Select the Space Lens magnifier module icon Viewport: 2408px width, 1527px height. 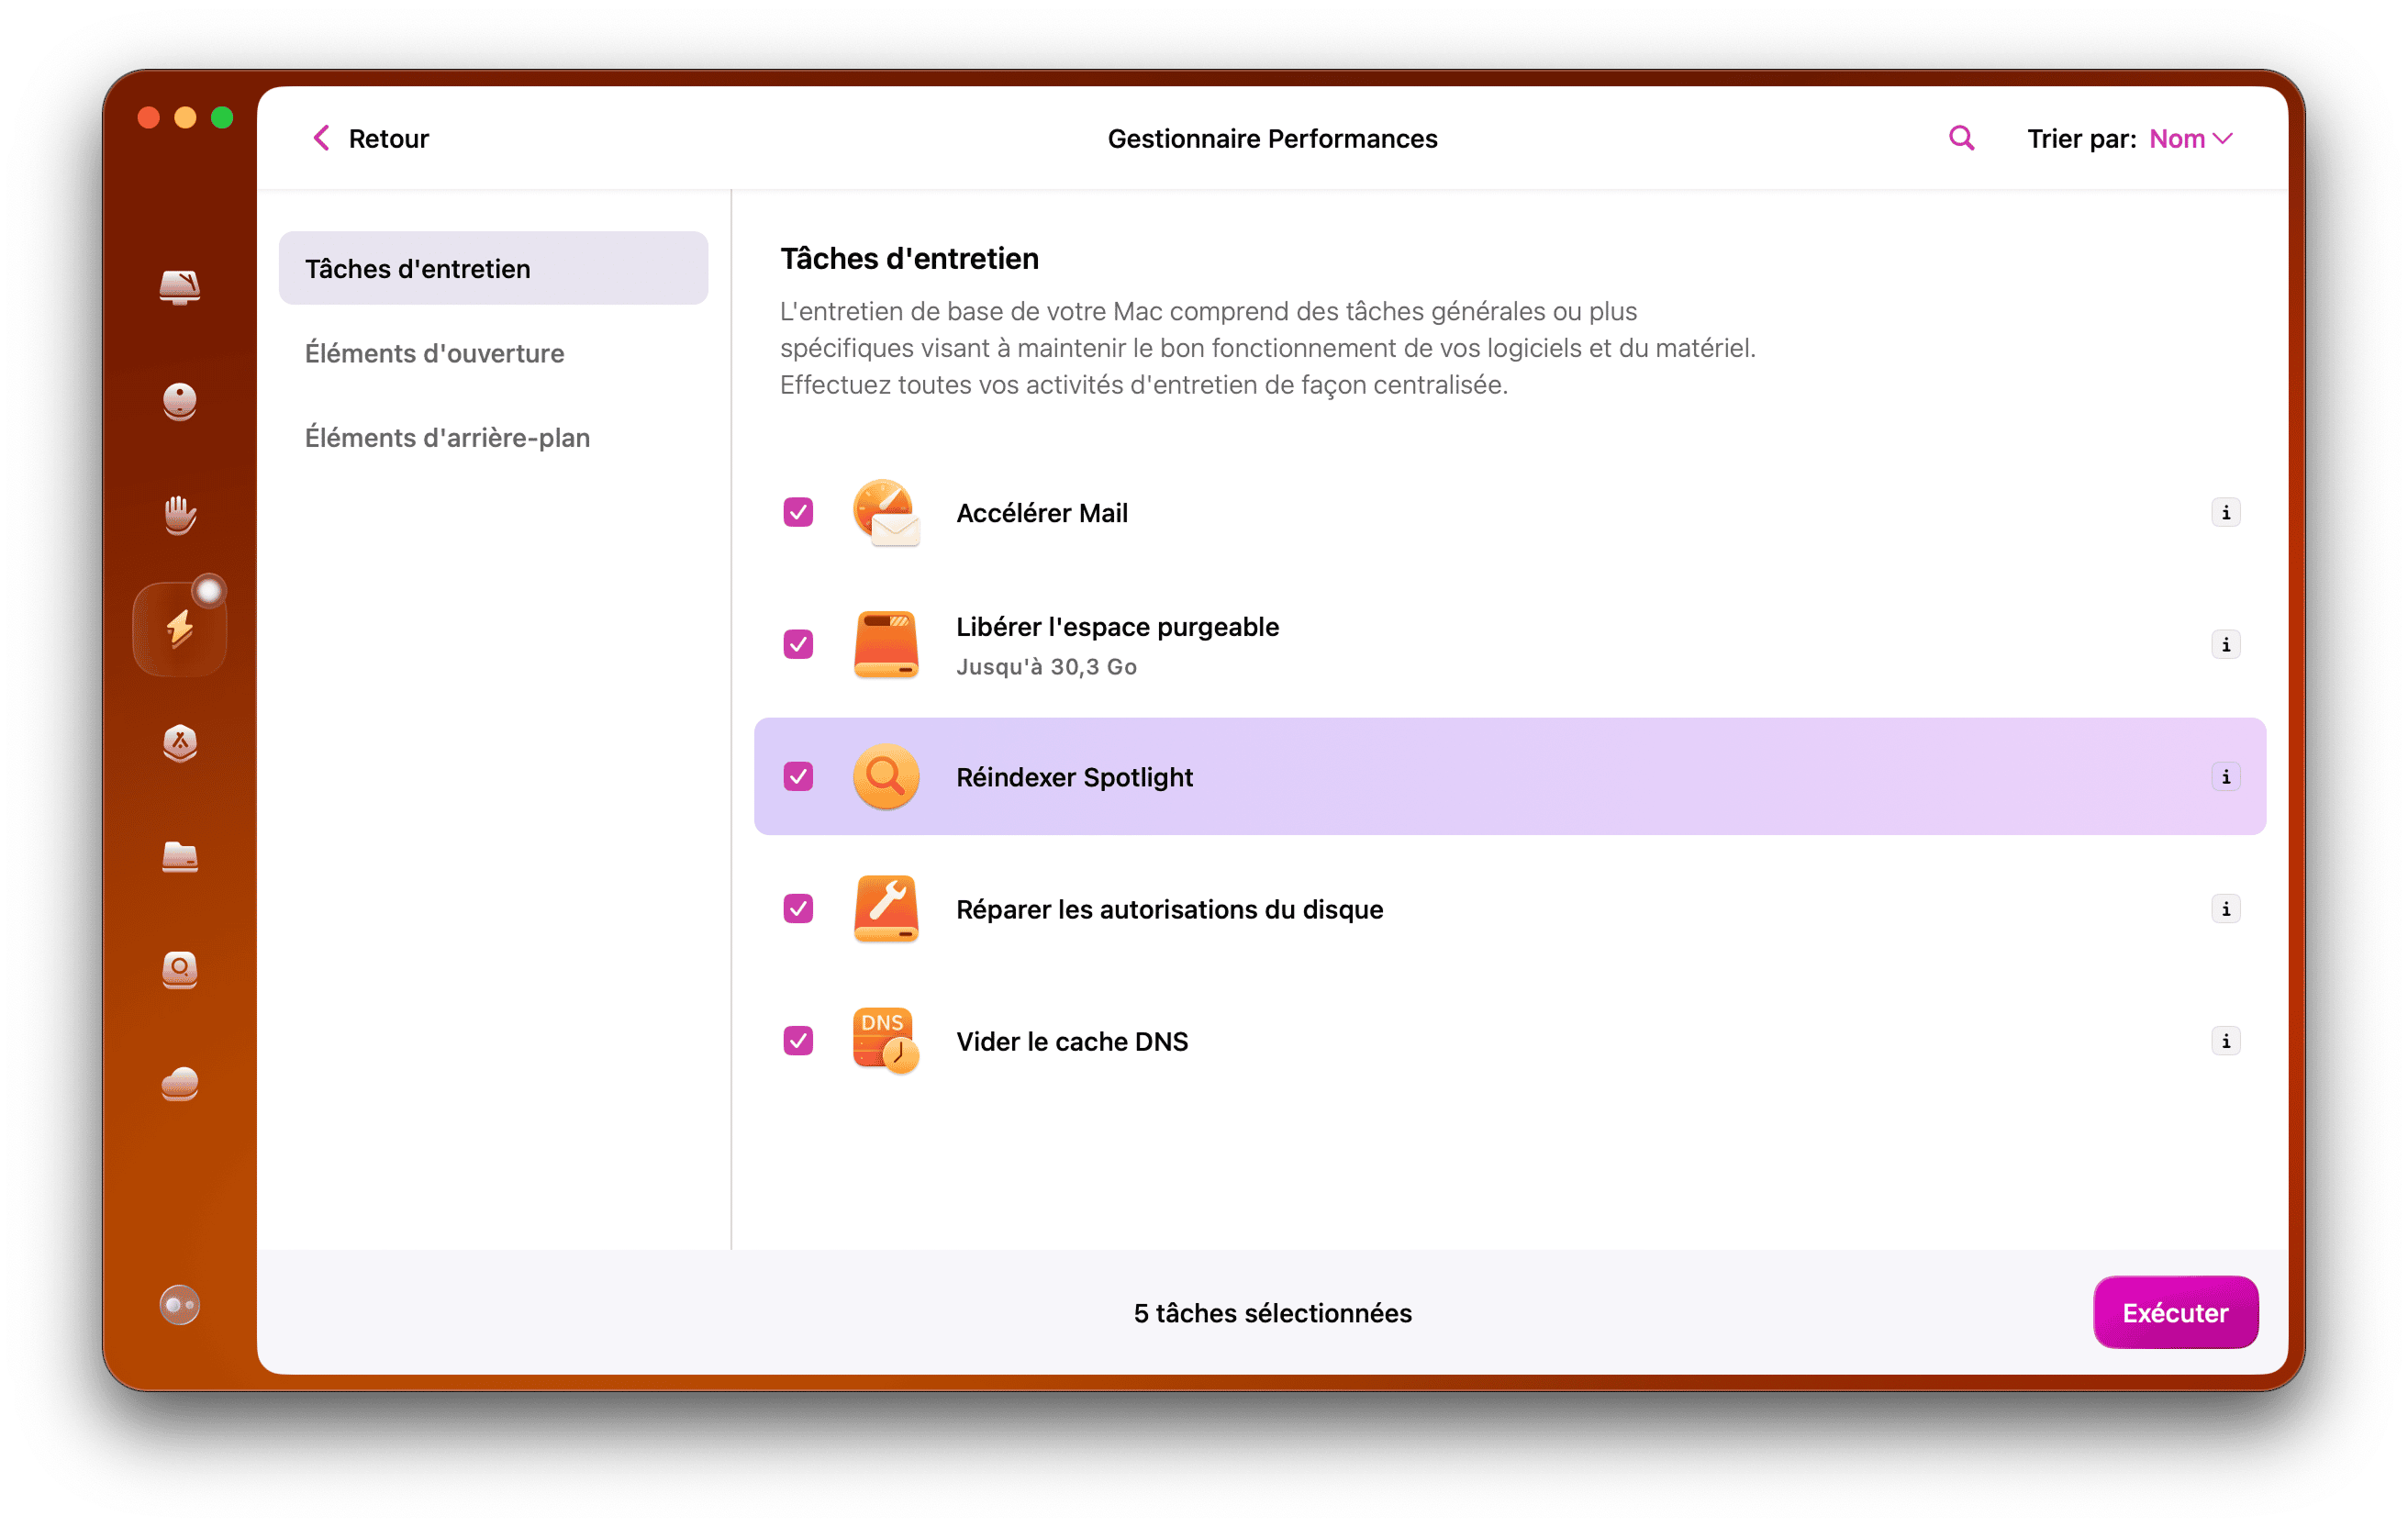(180, 971)
